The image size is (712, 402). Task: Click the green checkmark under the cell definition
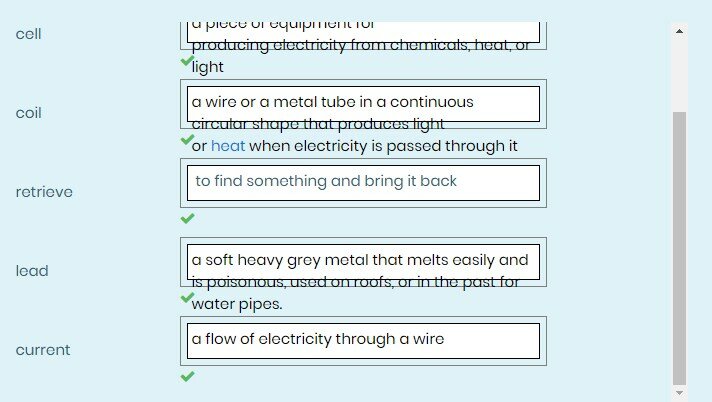pyautogui.click(x=187, y=61)
